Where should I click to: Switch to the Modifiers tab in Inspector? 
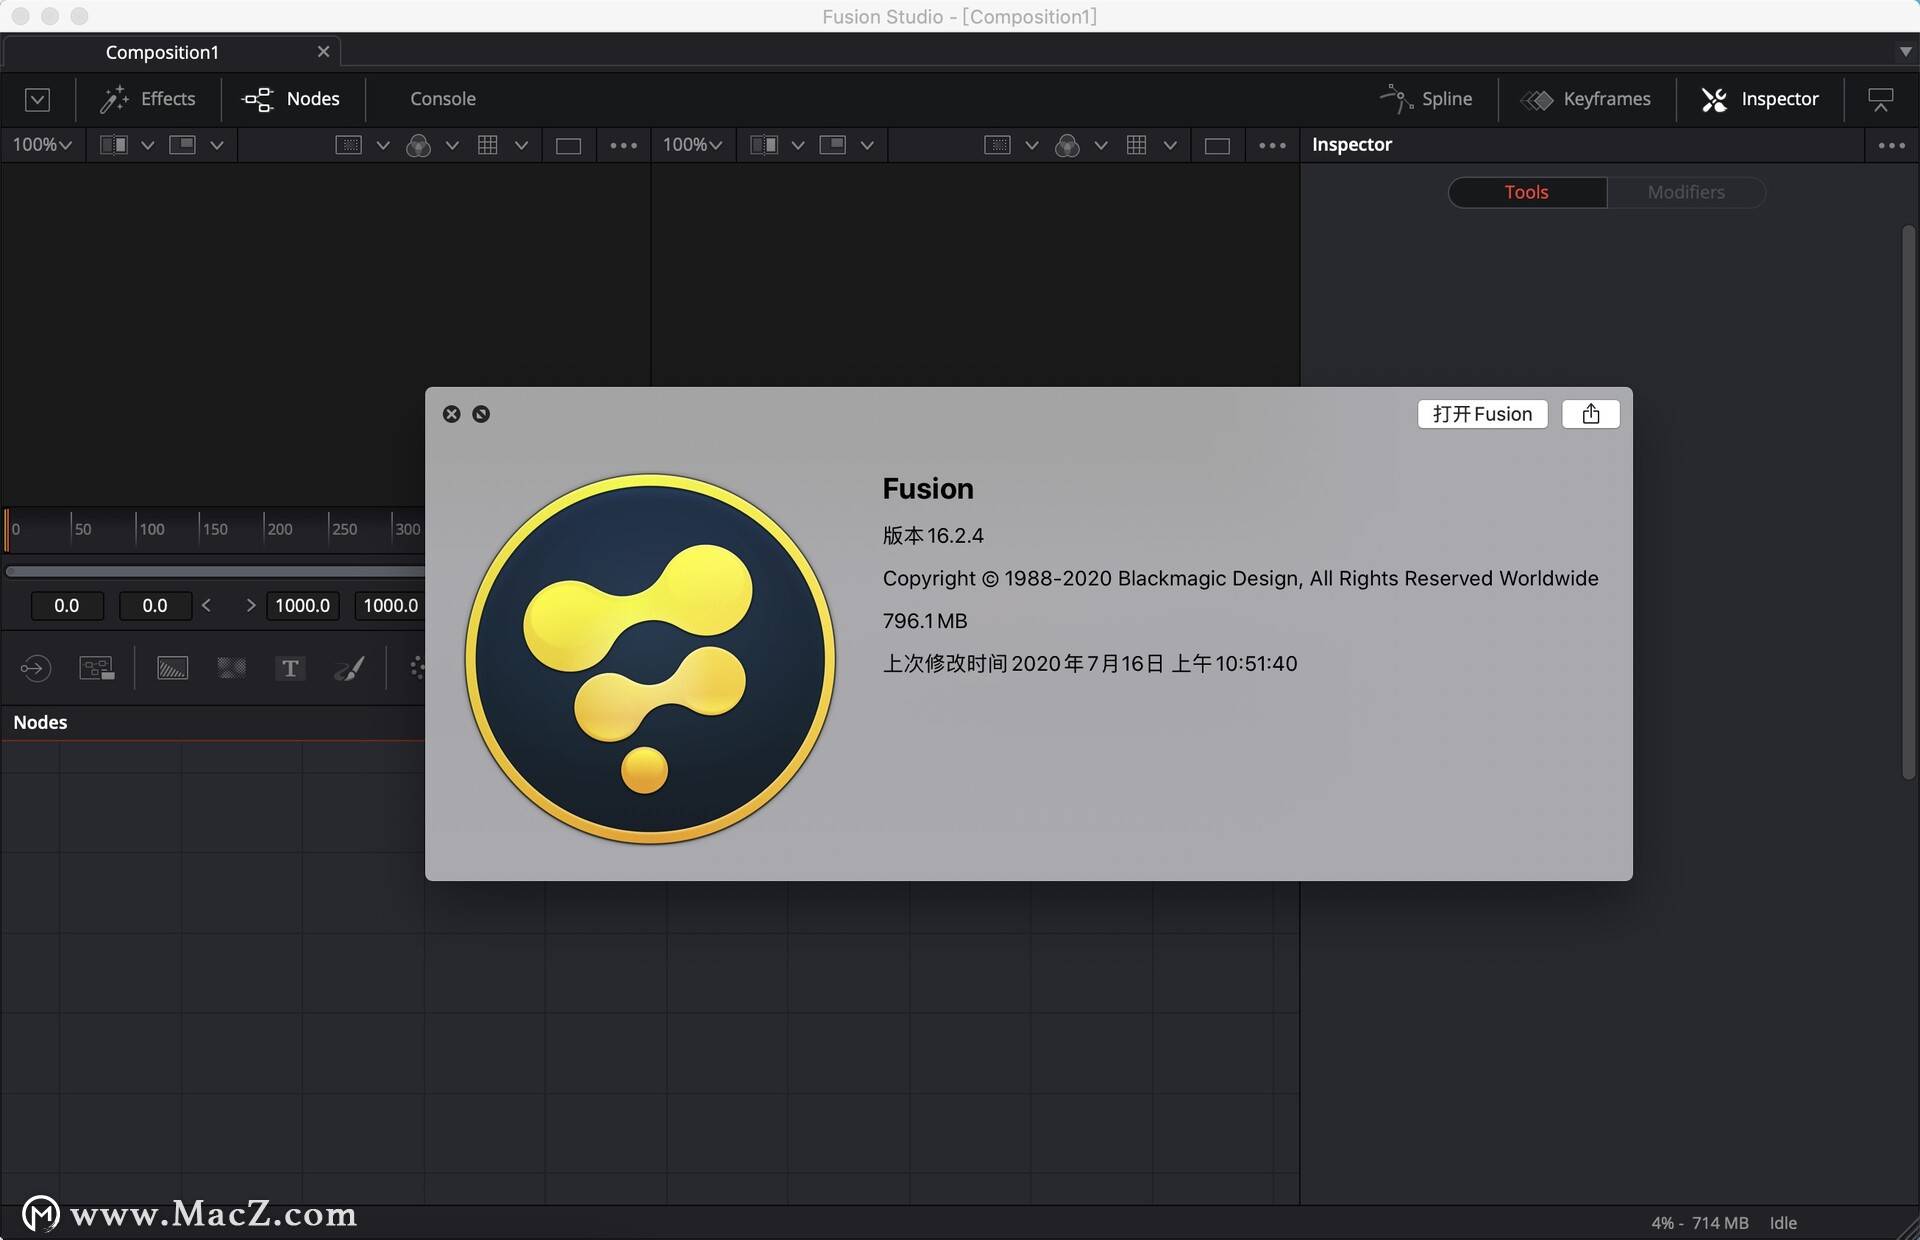(1686, 192)
